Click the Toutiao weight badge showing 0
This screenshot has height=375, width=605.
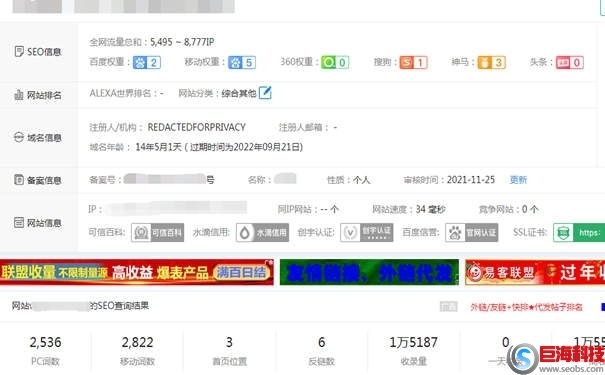570,62
